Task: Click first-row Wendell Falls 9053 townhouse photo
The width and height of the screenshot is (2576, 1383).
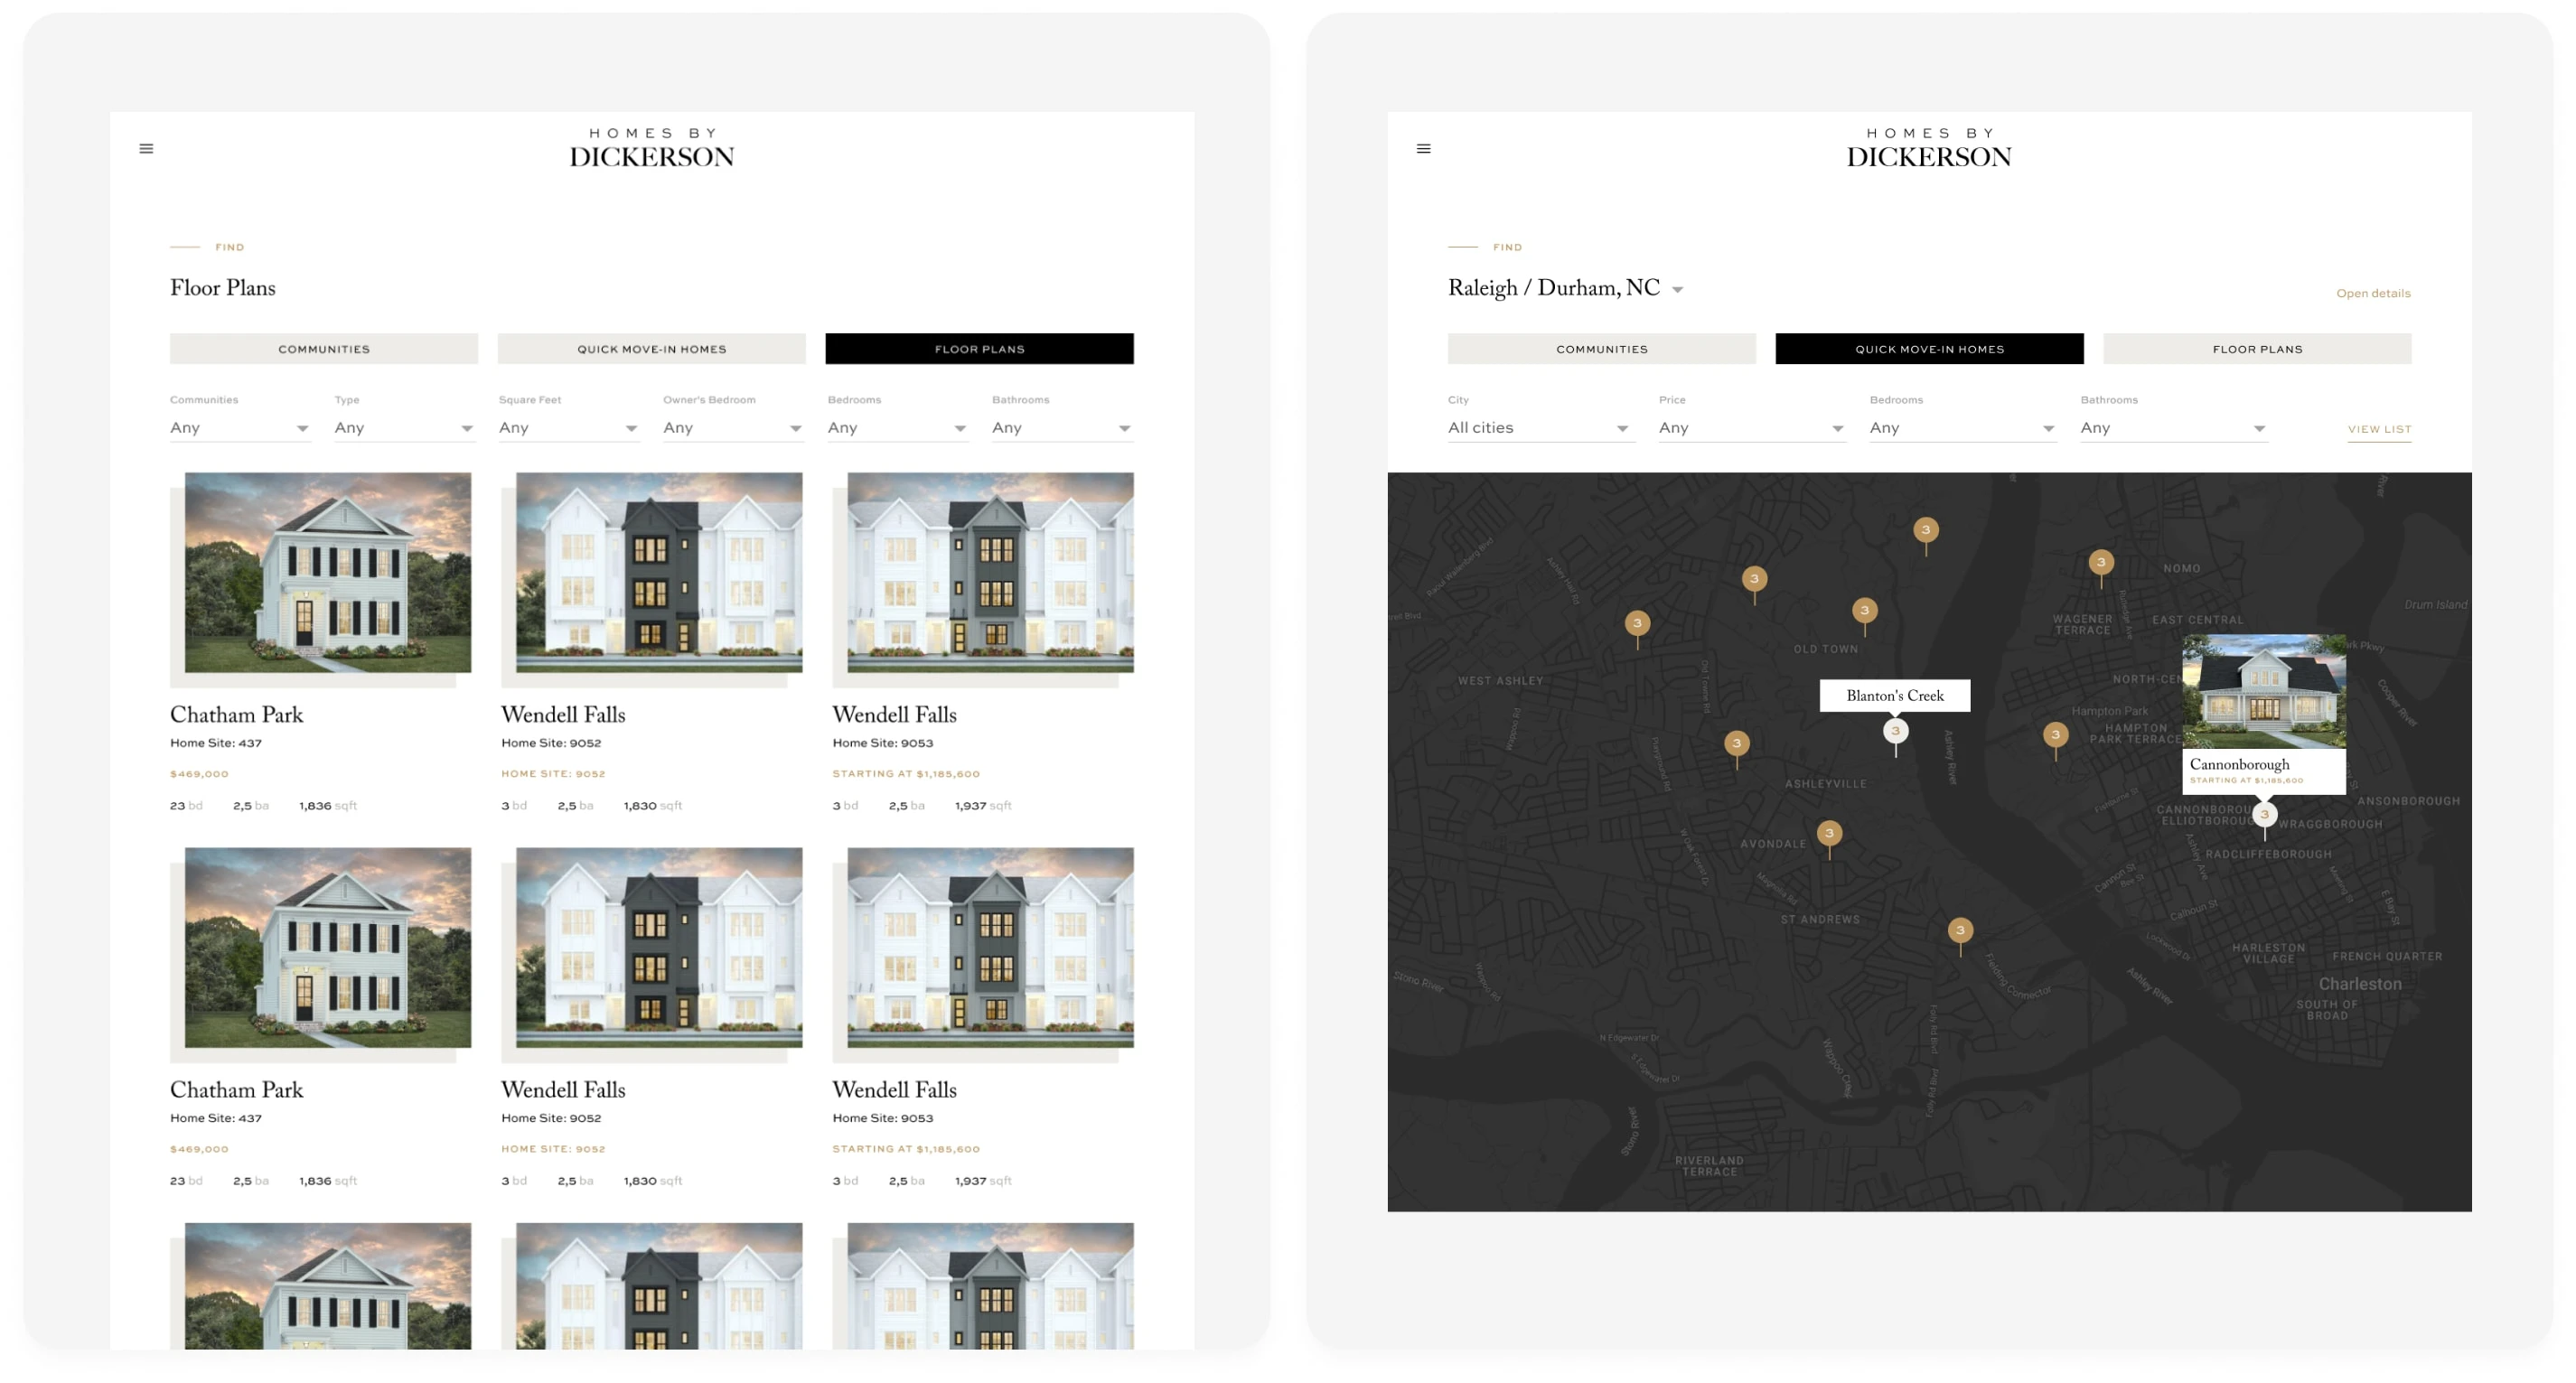Action: 990,573
